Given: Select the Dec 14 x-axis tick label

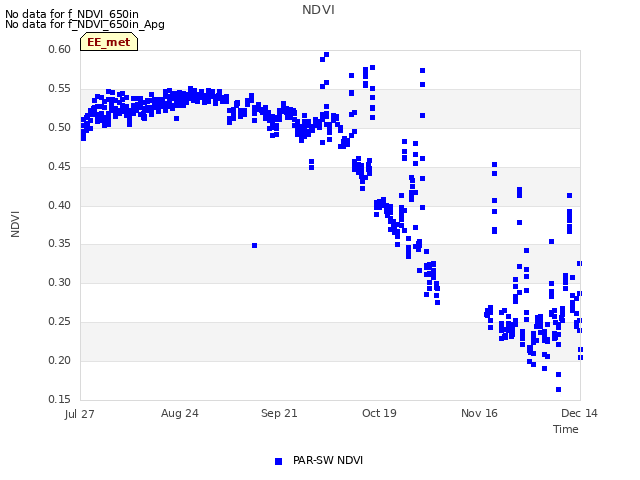Looking at the screenshot, I should pos(579,413).
